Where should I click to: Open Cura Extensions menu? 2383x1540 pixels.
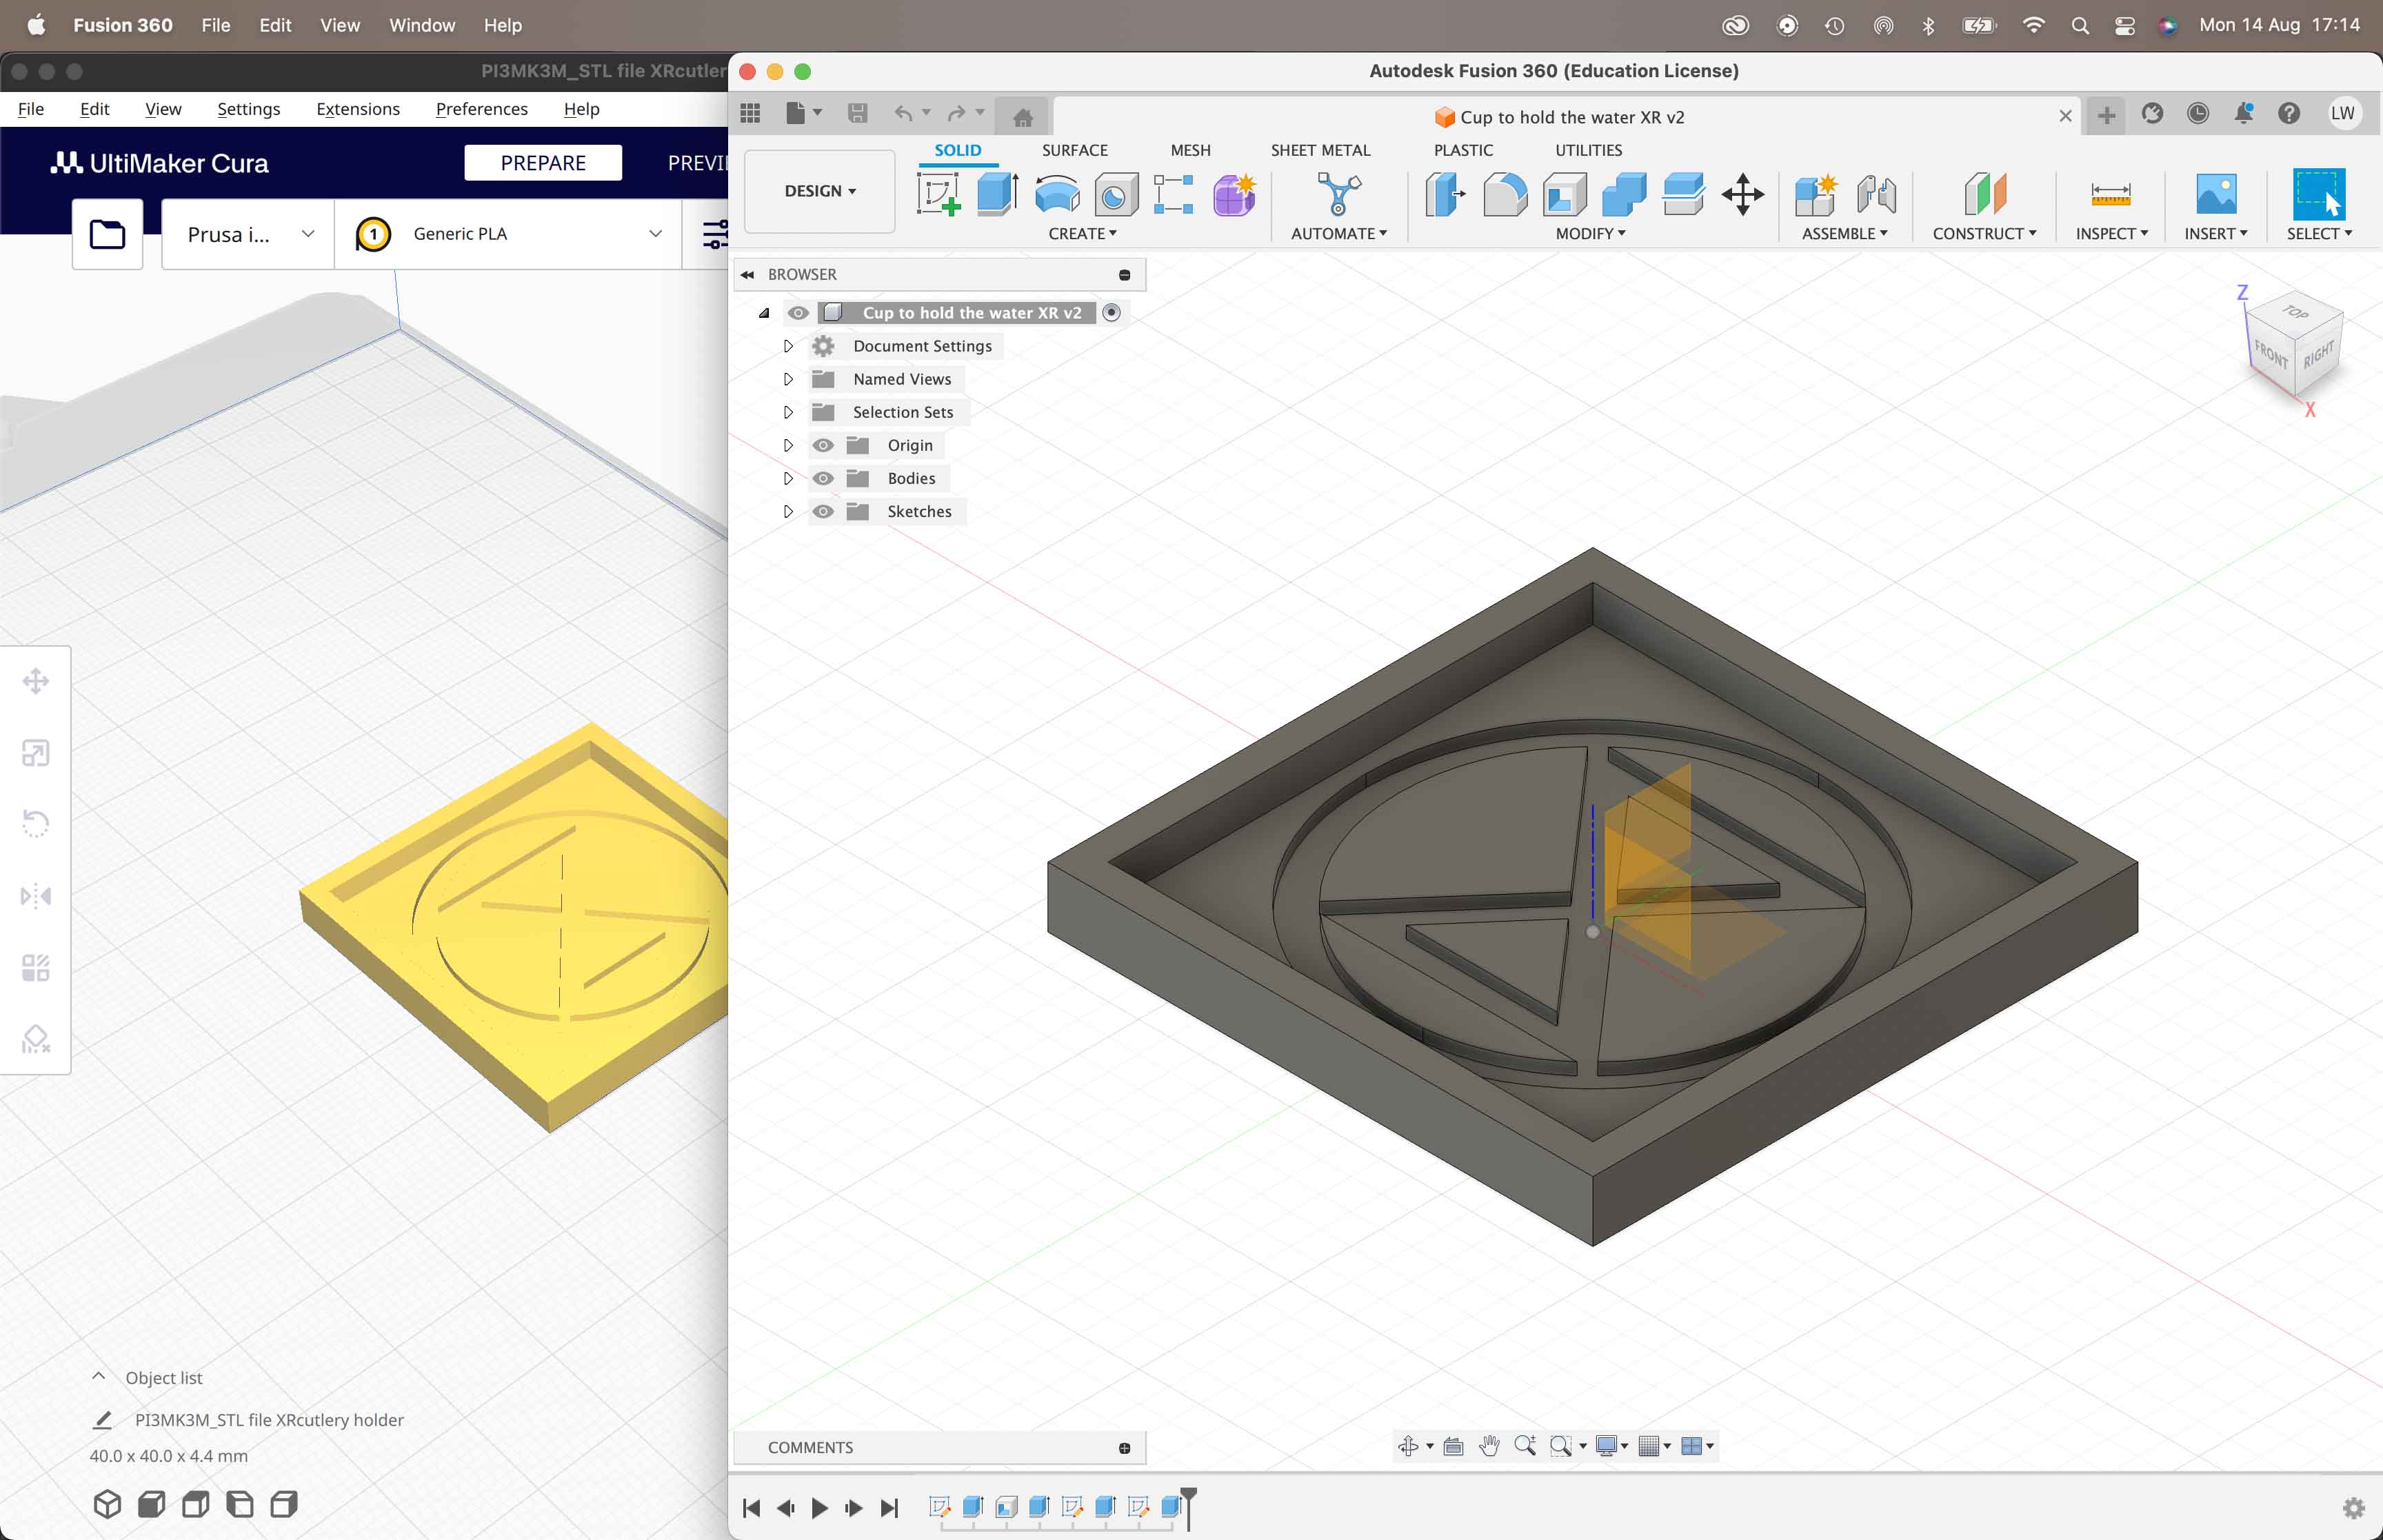(x=358, y=109)
